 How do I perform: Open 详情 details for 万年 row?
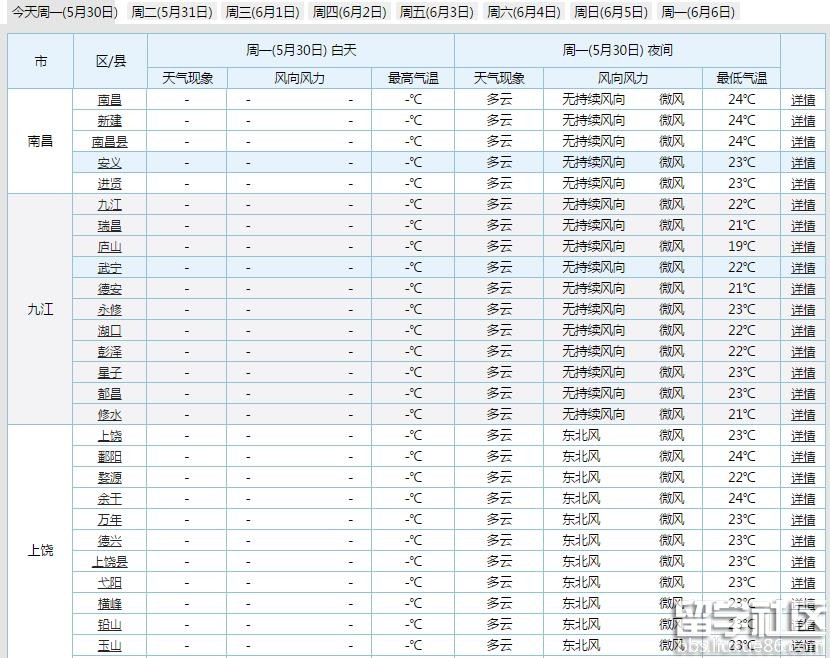tap(803, 520)
